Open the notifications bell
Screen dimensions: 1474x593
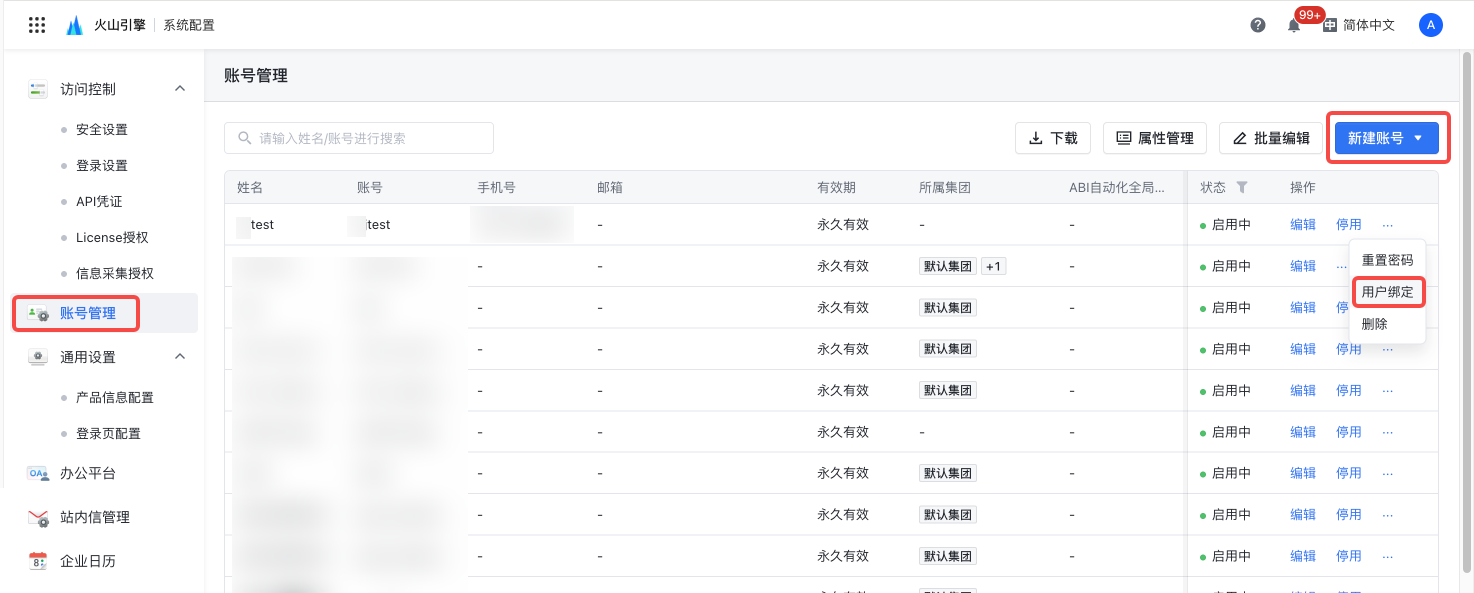pyautogui.click(x=1294, y=26)
